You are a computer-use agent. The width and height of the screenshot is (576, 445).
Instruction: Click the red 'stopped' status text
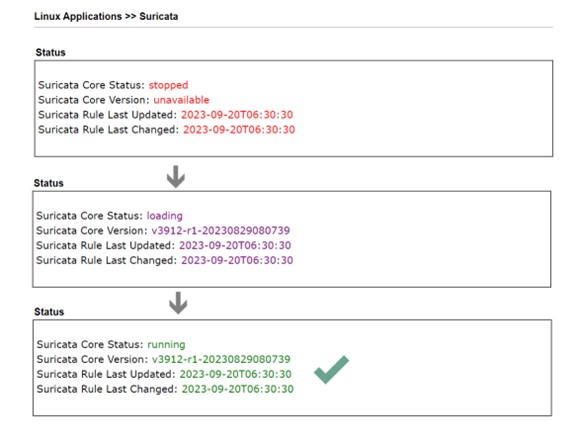[168, 85]
